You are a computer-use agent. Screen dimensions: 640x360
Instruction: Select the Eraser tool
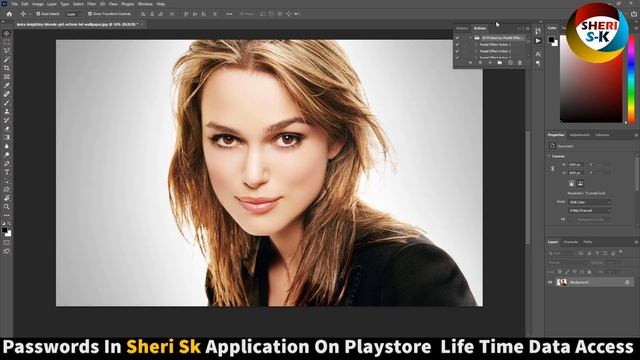[7, 129]
